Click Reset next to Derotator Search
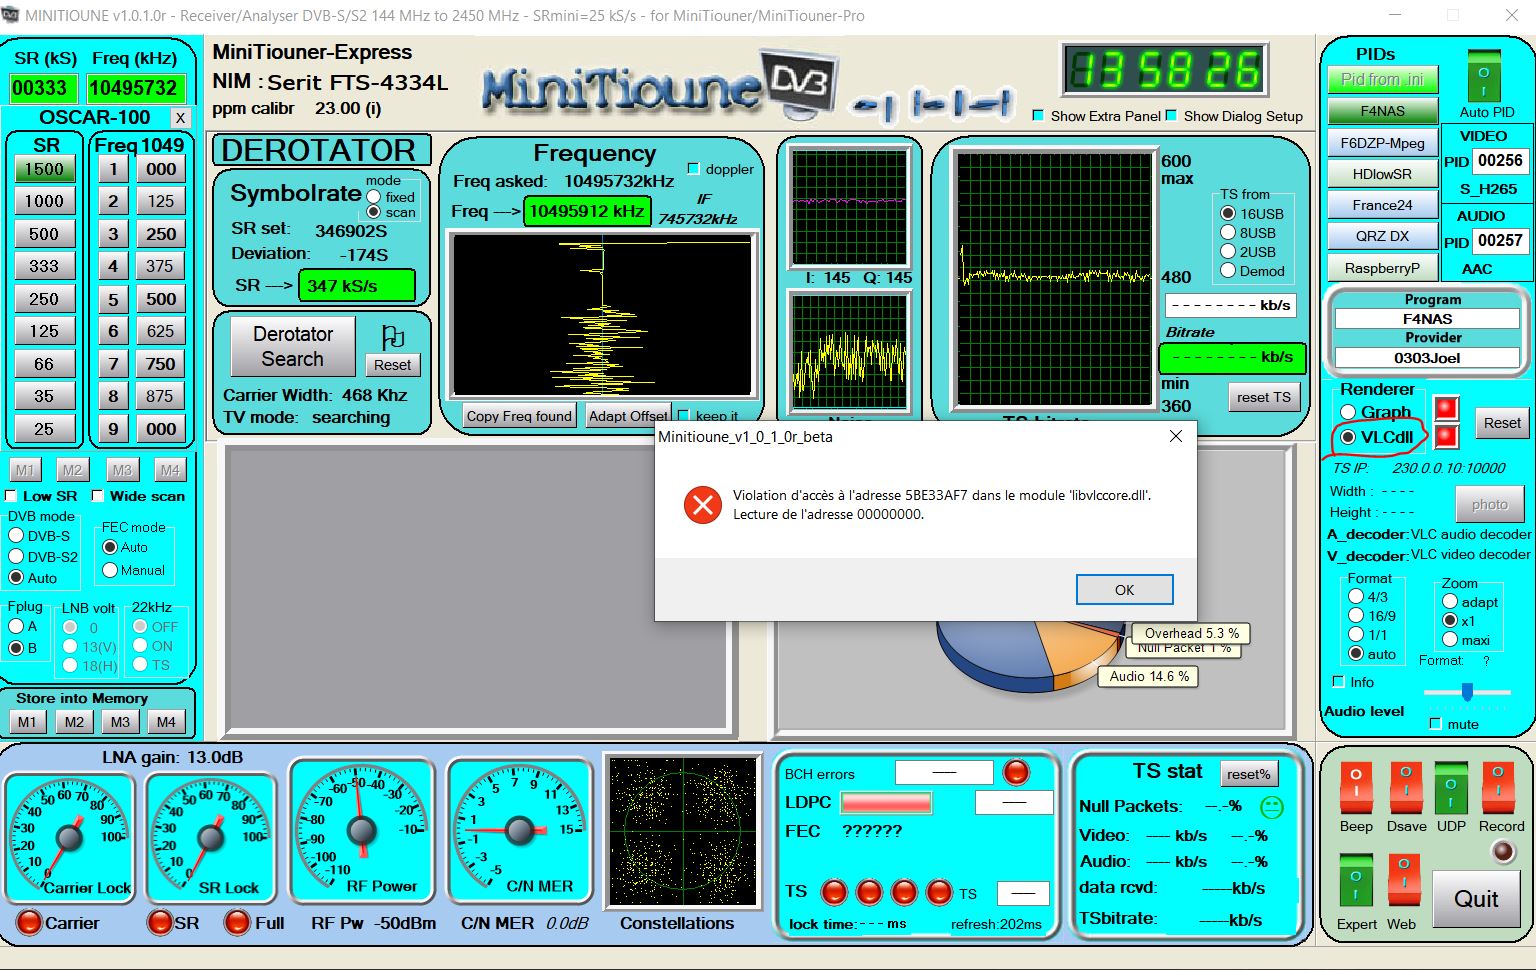Image resolution: width=1536 pixels, height=970 pixels. pos(392,365)
